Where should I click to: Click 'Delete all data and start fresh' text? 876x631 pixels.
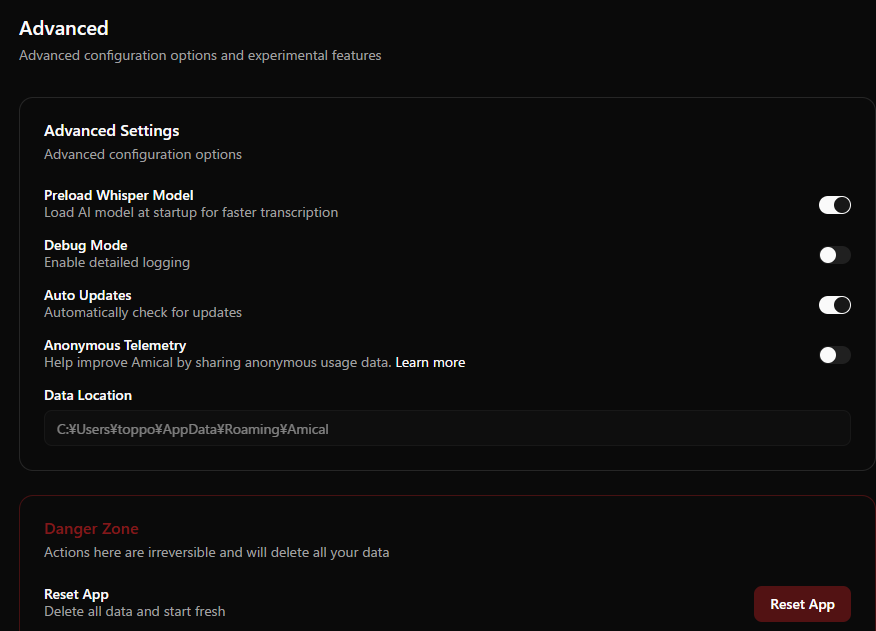135,611
